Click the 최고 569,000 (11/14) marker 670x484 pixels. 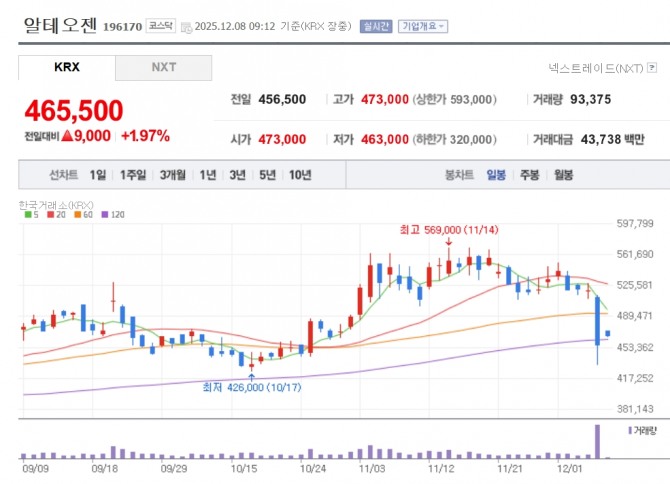click(449, 230)
